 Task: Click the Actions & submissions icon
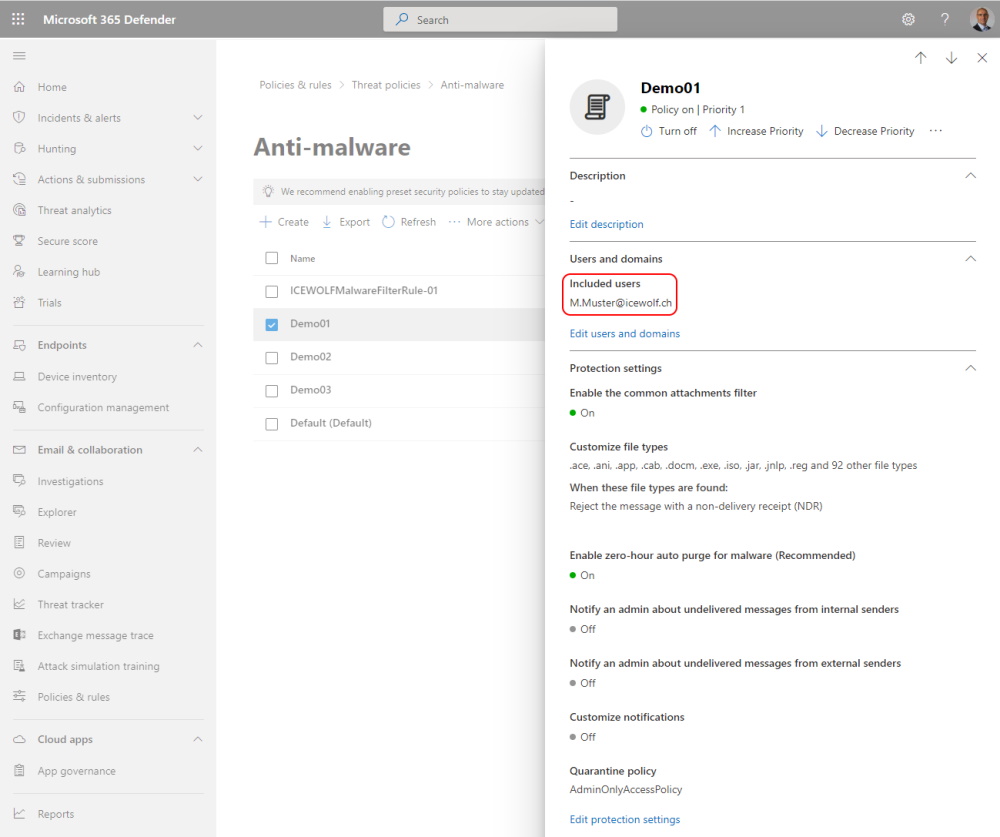point(19,179)
